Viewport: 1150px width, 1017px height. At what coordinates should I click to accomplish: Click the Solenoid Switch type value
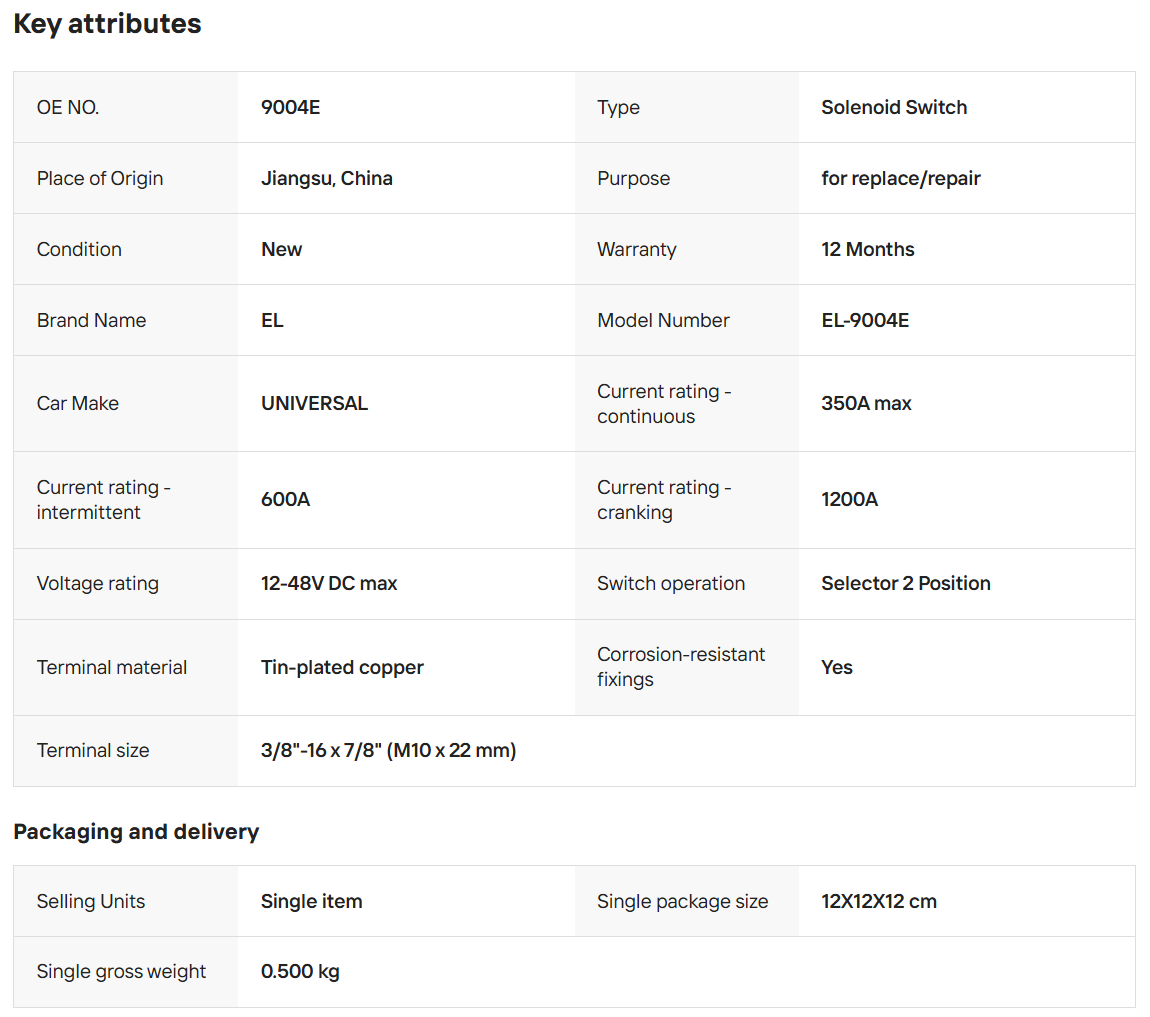894,107
